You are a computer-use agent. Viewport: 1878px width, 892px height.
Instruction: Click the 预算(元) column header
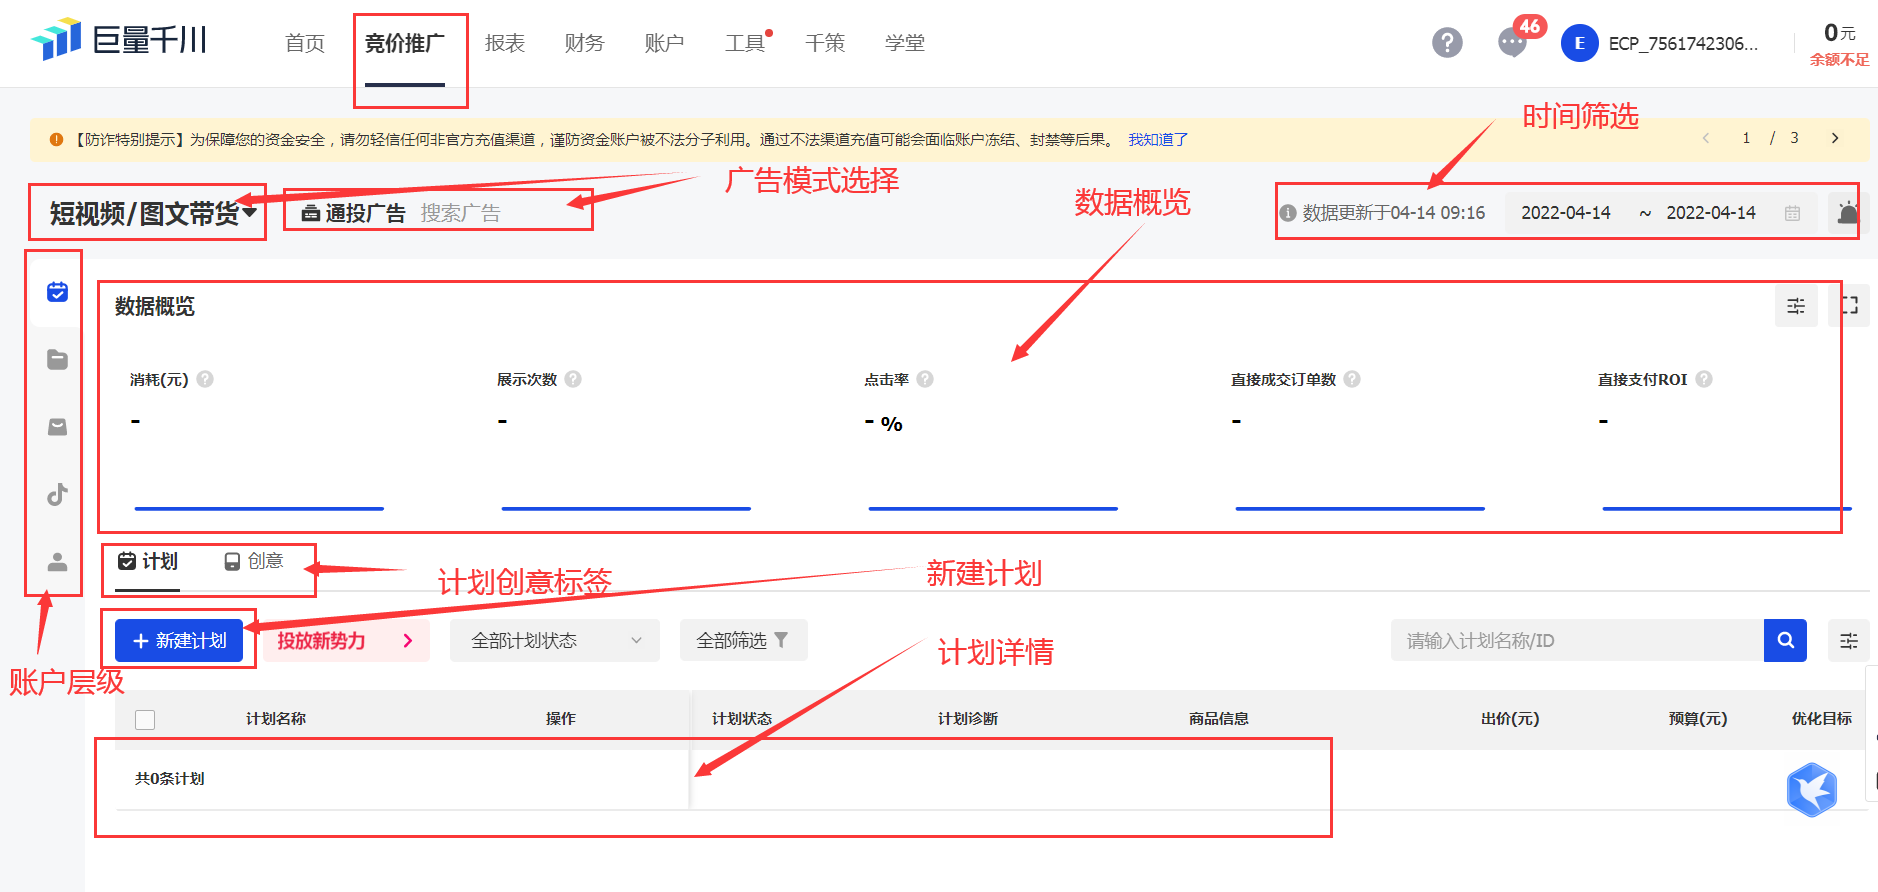coord(1698,719)
